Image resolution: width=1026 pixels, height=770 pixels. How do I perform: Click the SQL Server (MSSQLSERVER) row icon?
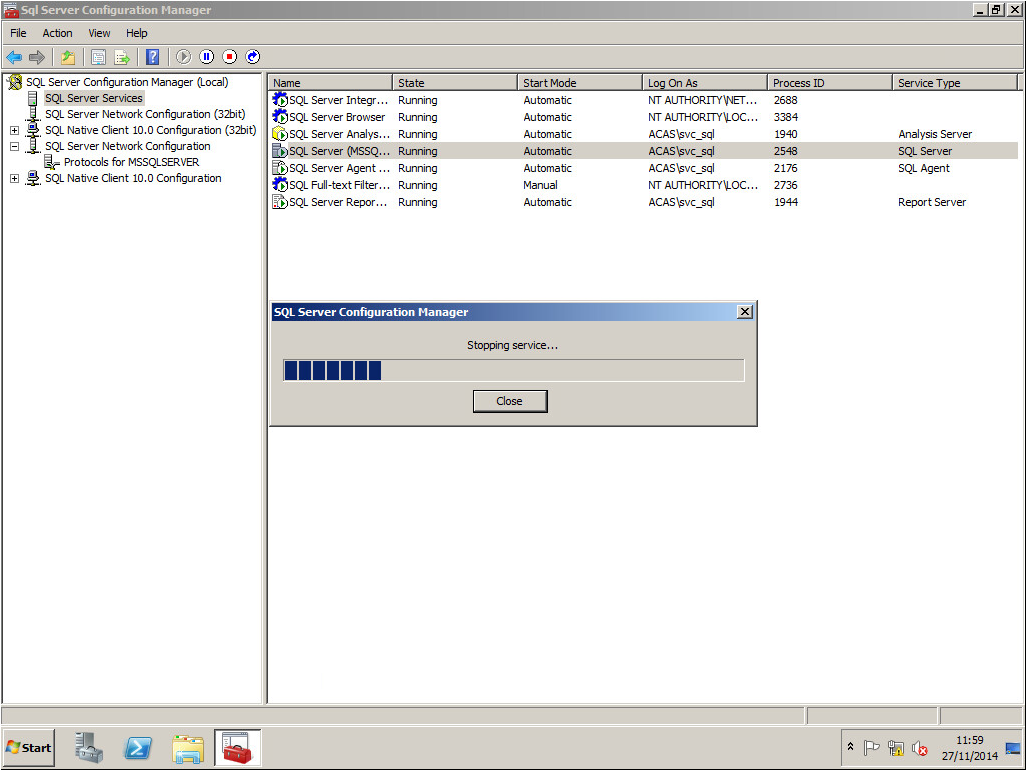(280, 150)
